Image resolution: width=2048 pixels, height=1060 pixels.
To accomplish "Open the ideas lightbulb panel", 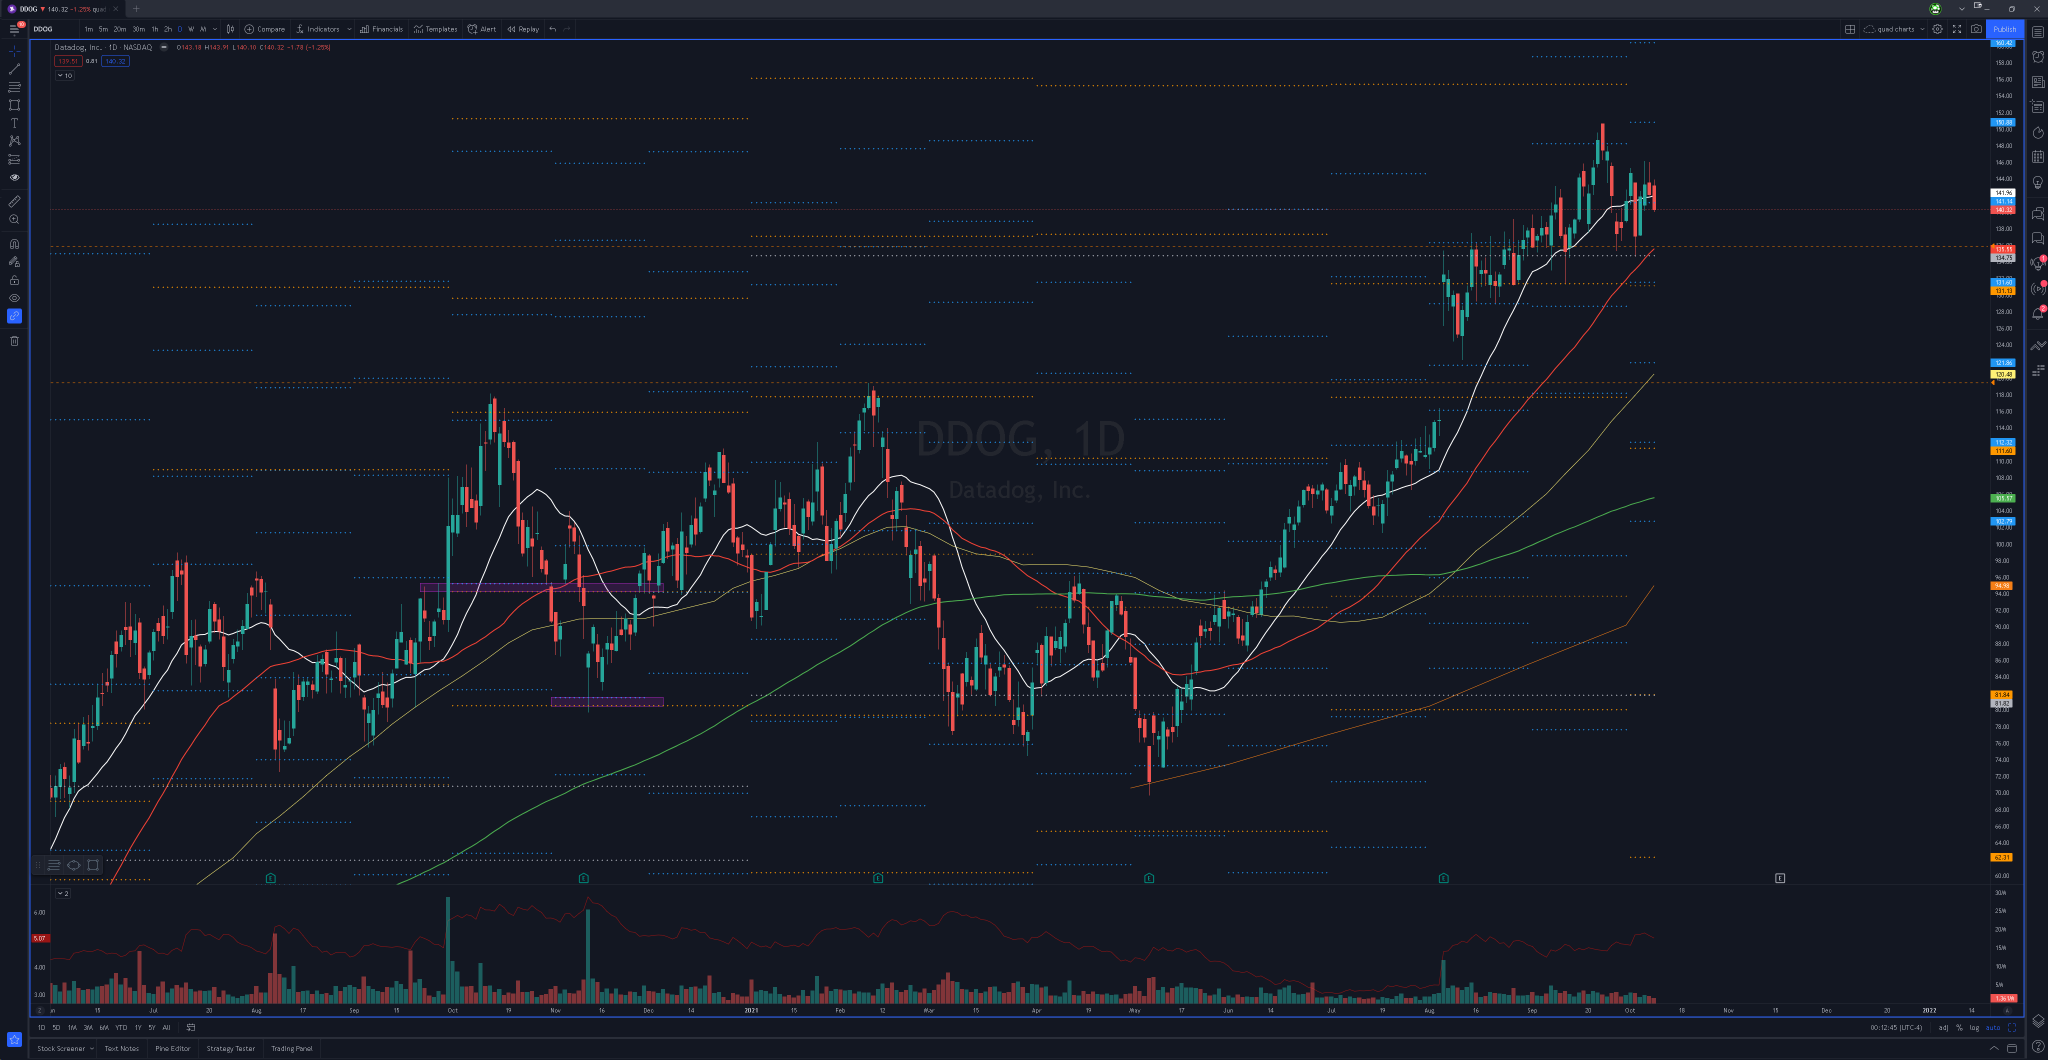I will (x=2038, y=182).
